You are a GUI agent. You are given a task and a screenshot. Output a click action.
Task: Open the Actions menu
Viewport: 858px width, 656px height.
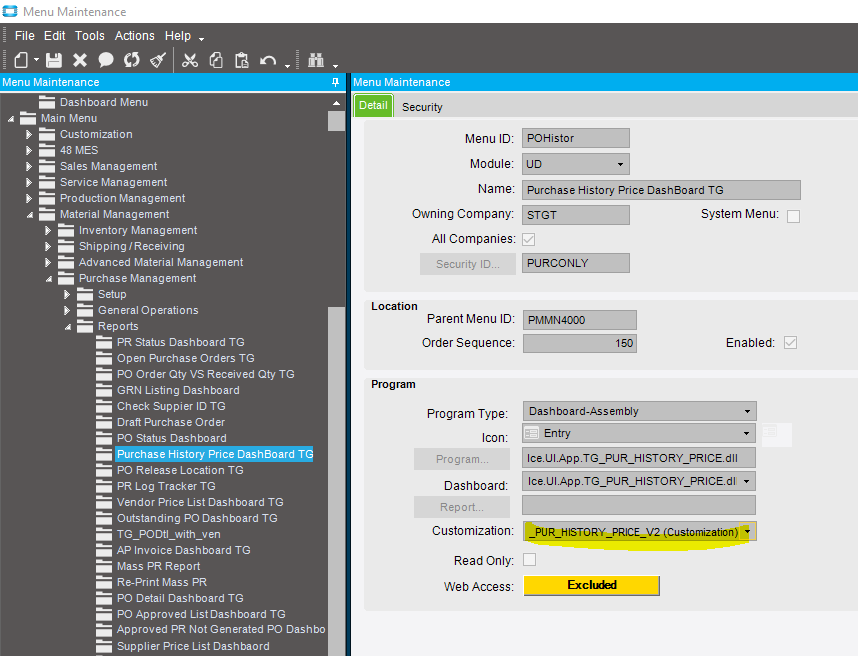point(134,36)
